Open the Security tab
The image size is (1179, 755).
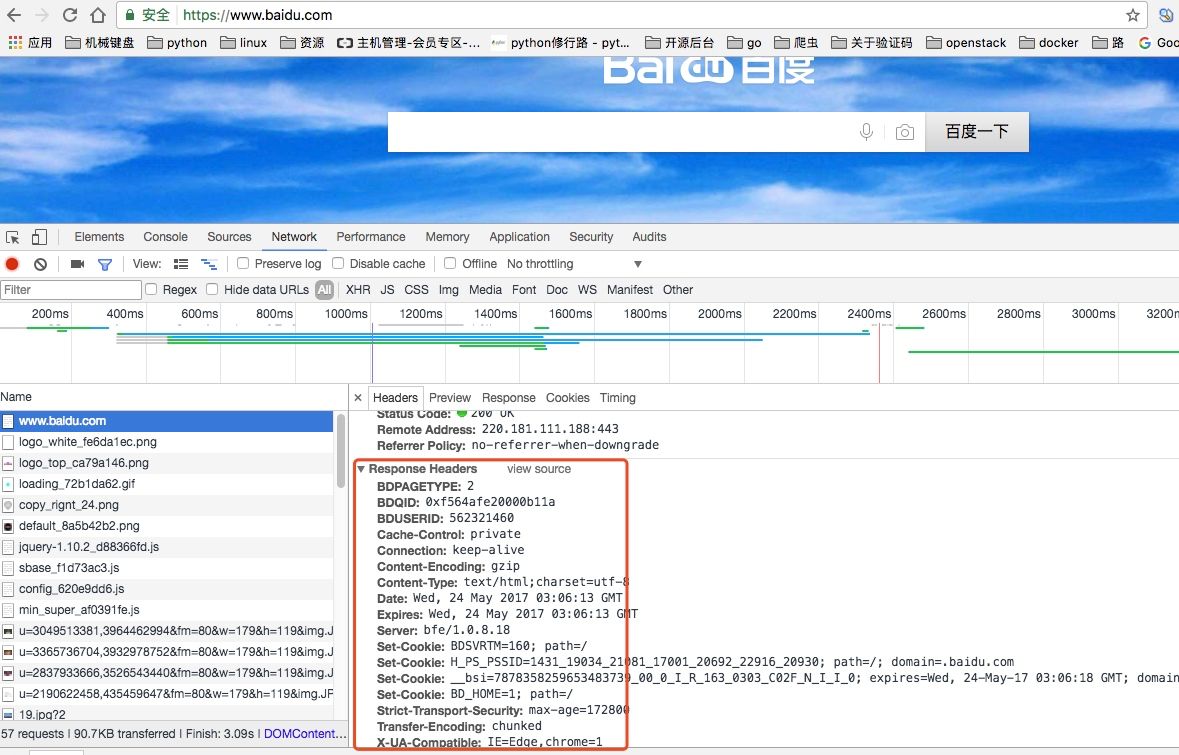(x=591, y=237)
